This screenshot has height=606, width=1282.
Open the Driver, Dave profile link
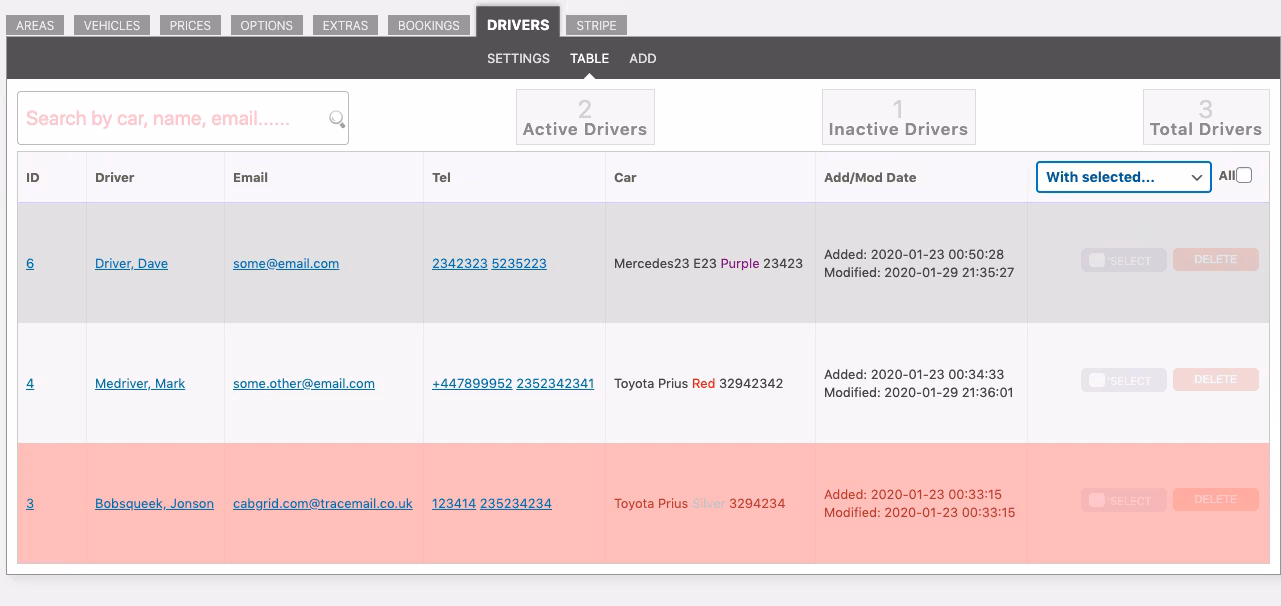[131, 263]
